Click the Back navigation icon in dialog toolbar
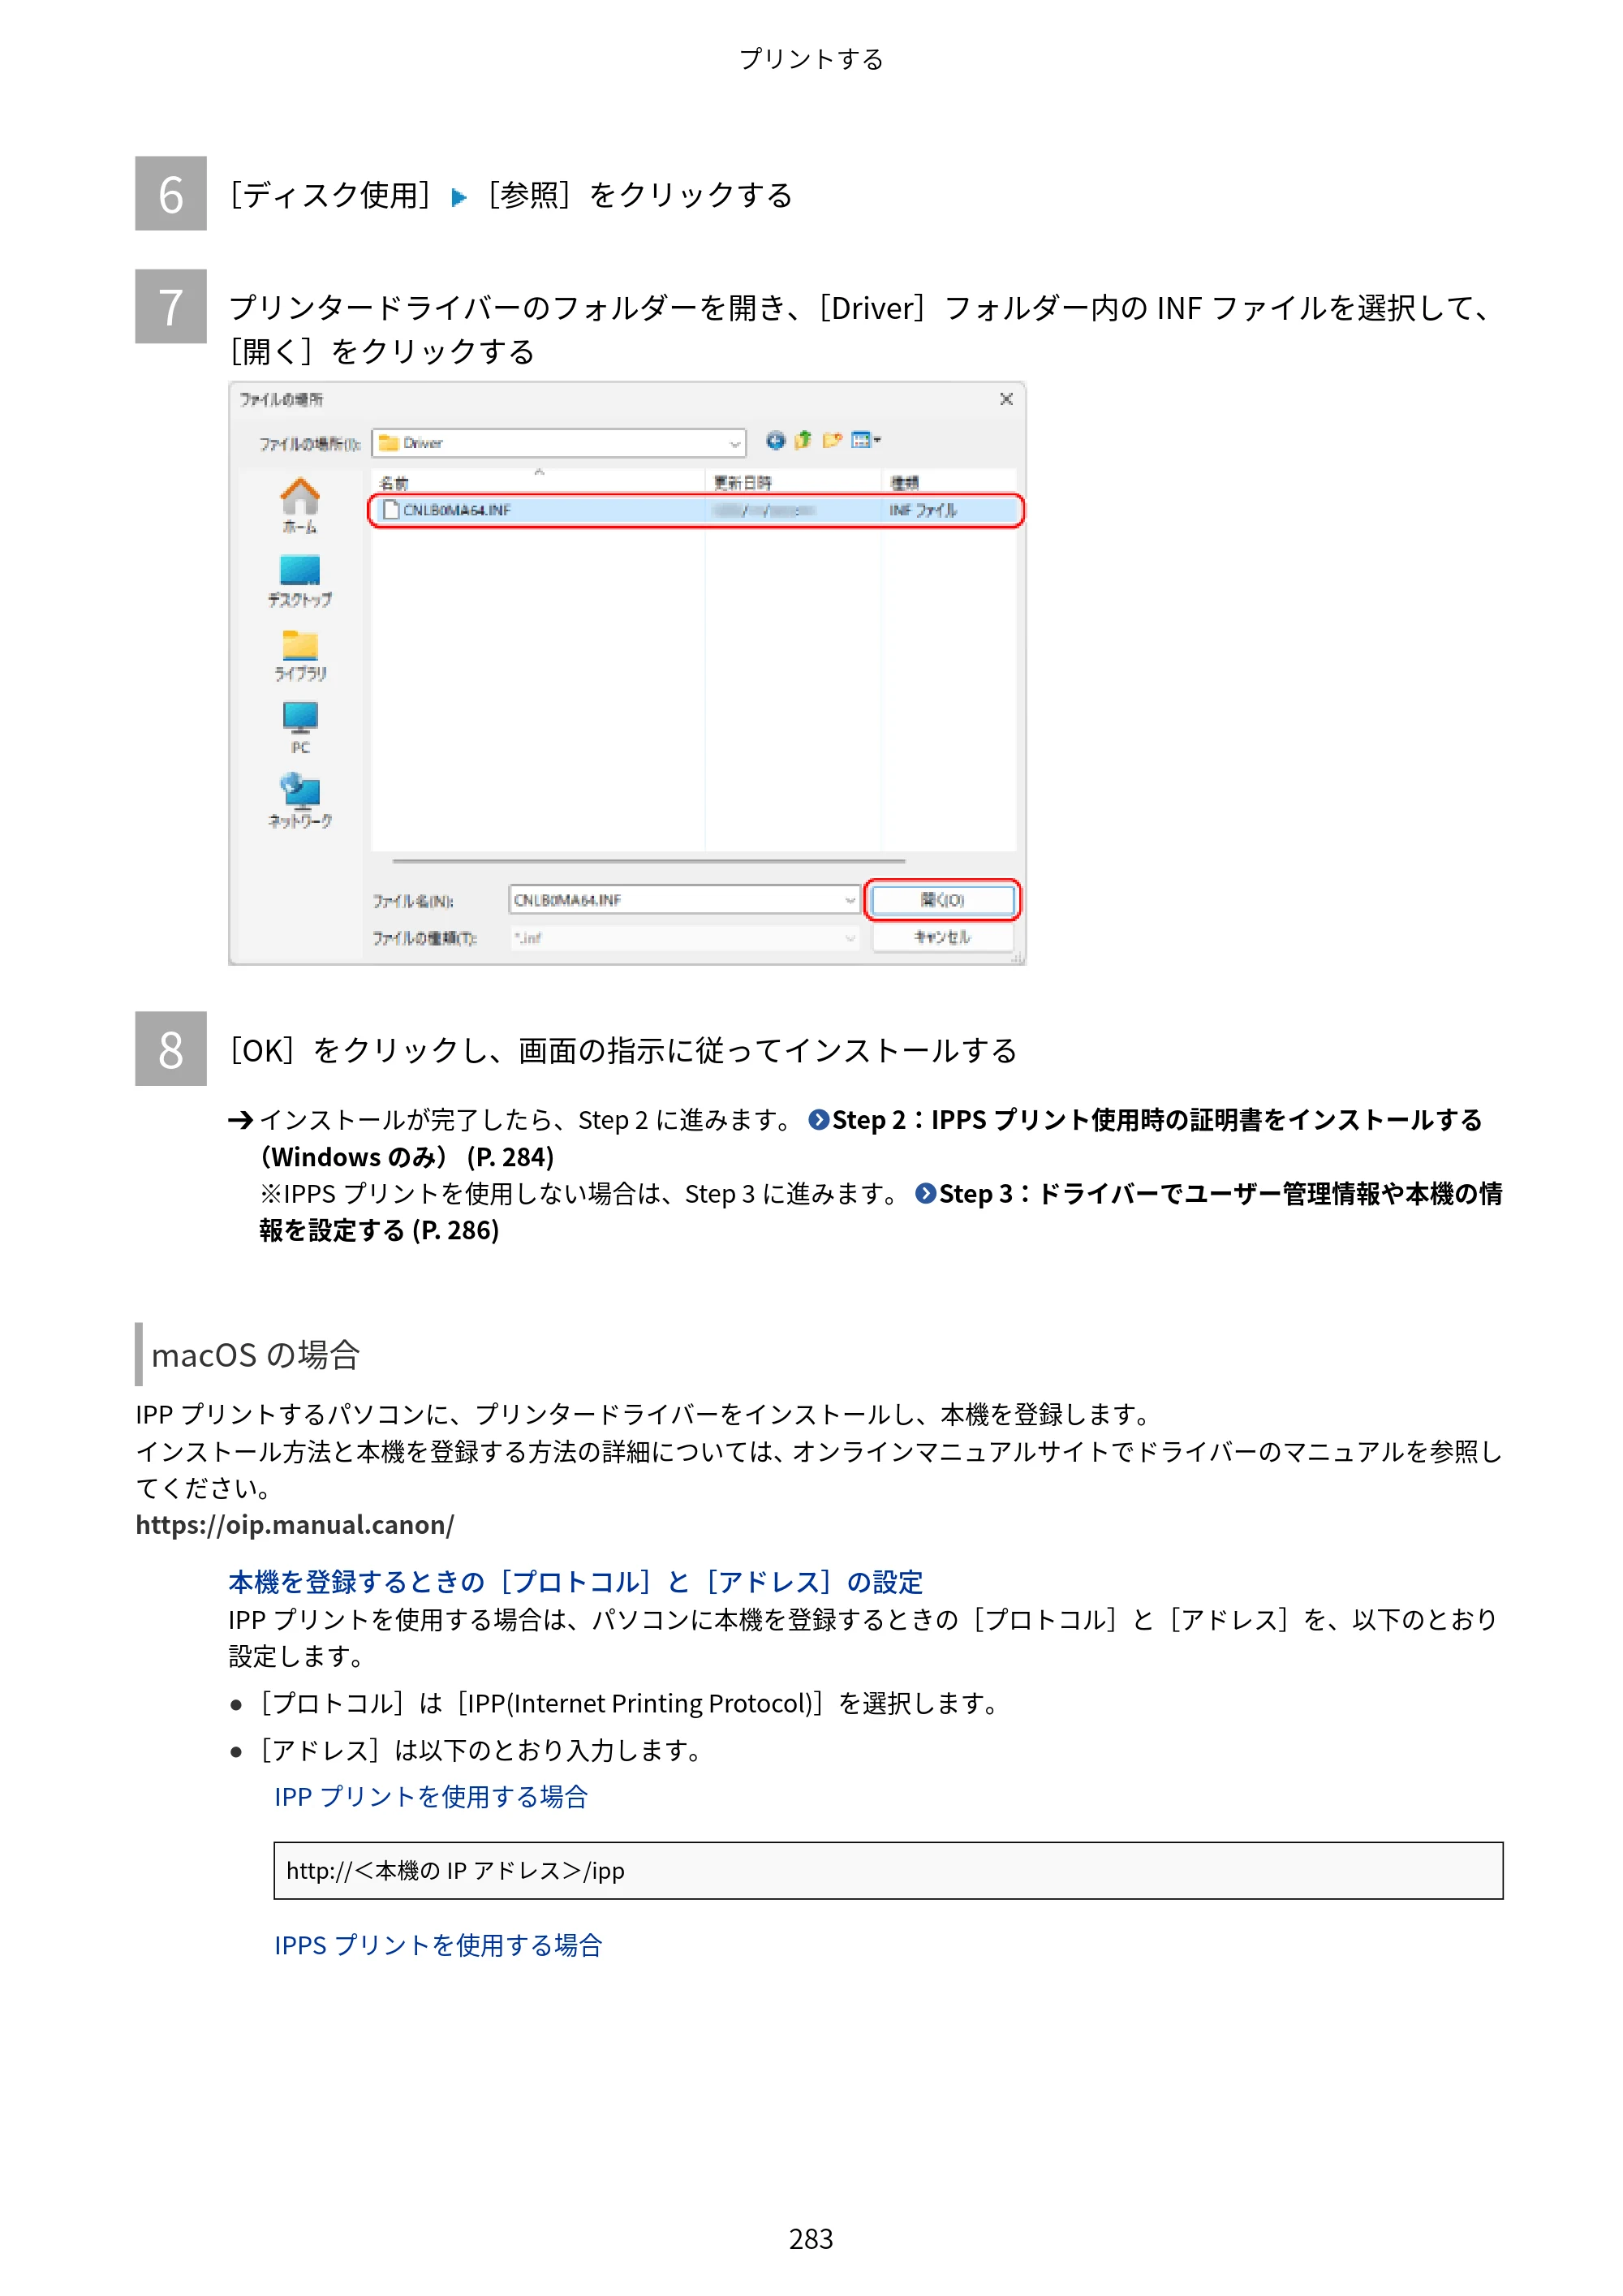The width and height of the screenshot is (1623, 2296). [x=775, y=440]
